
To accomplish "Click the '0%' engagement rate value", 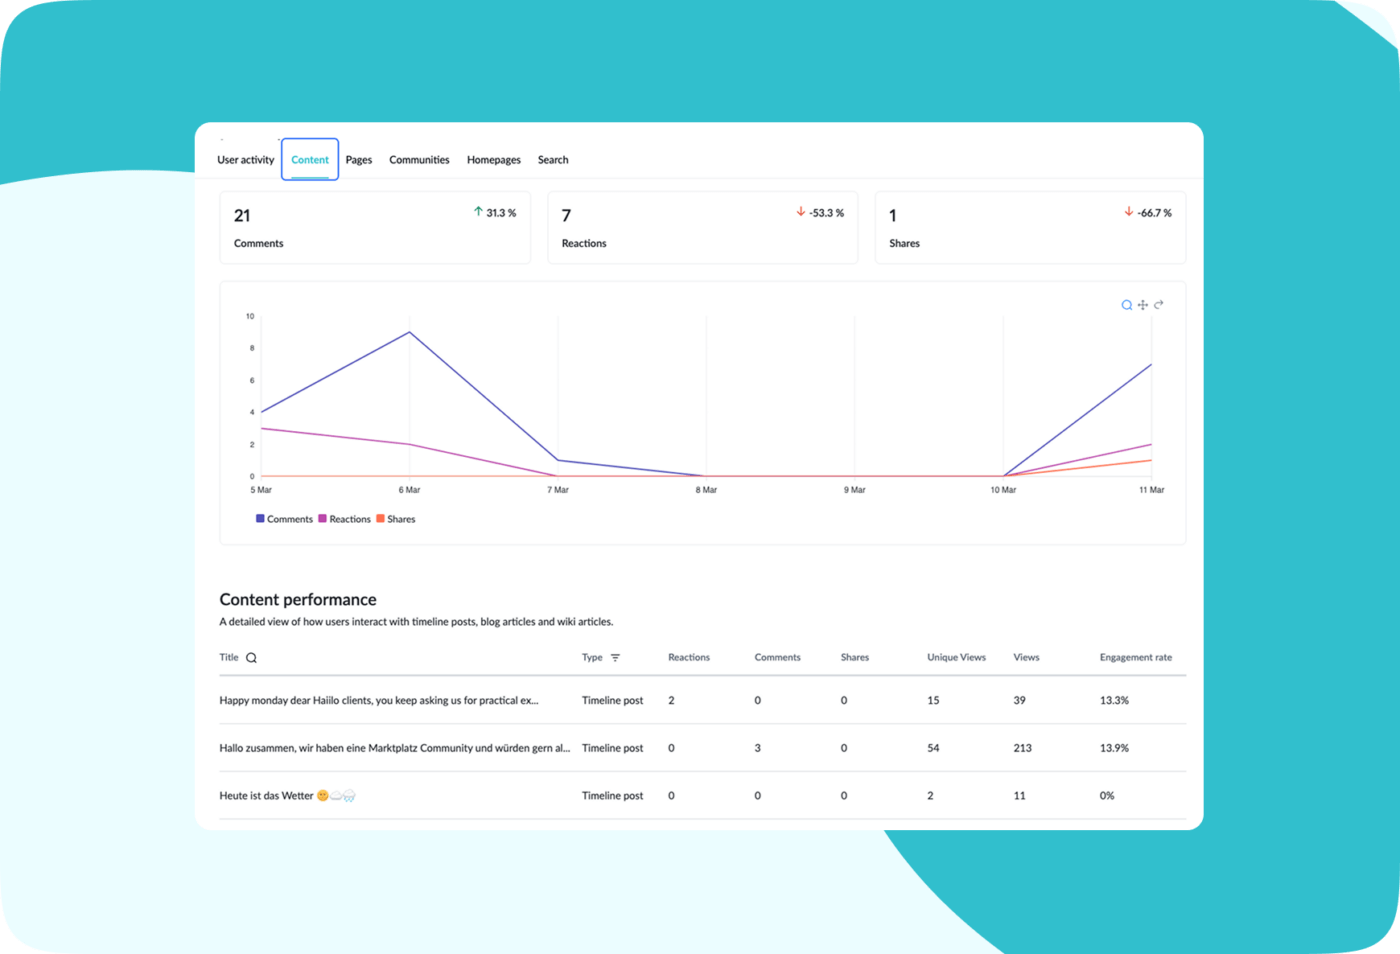I will [1107, 796].
